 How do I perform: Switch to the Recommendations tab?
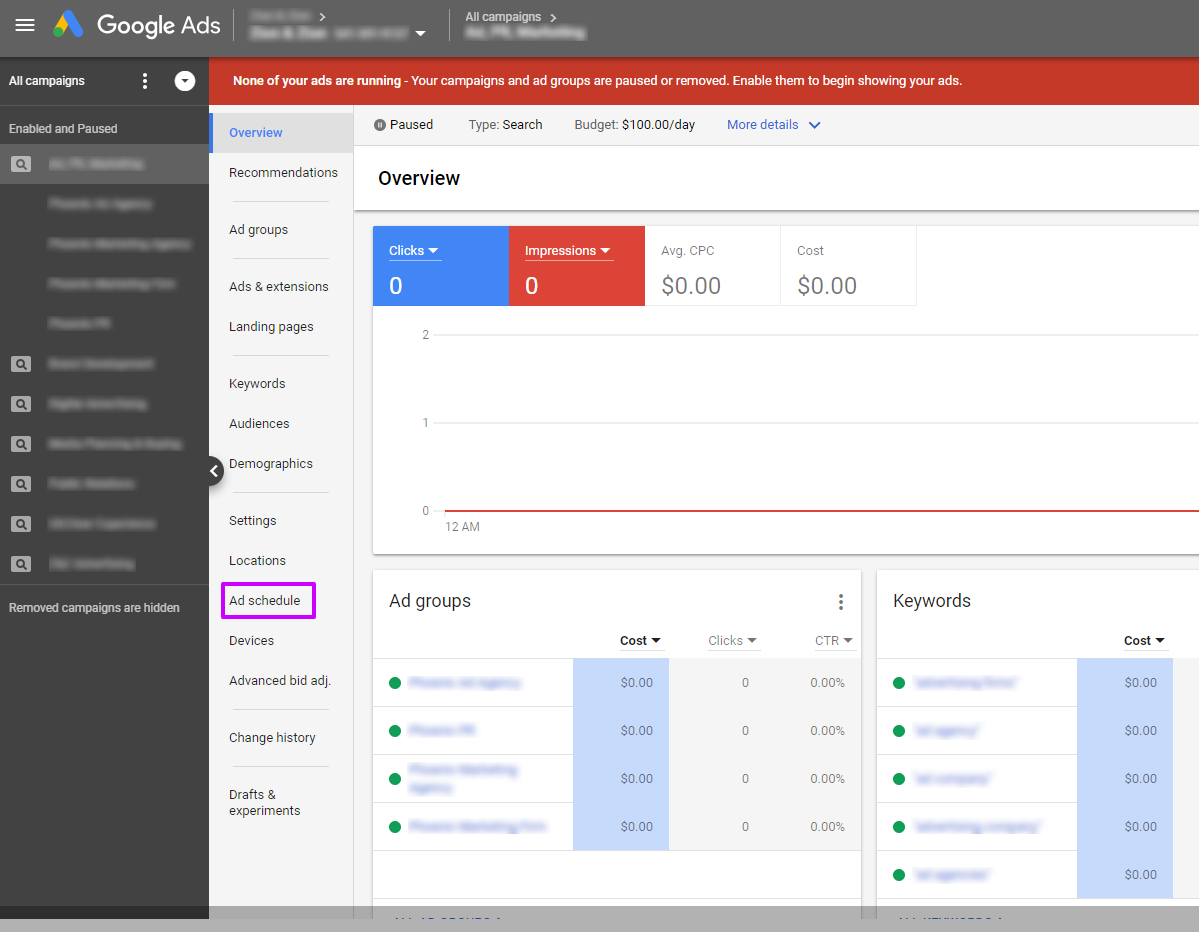coord(283,172)
